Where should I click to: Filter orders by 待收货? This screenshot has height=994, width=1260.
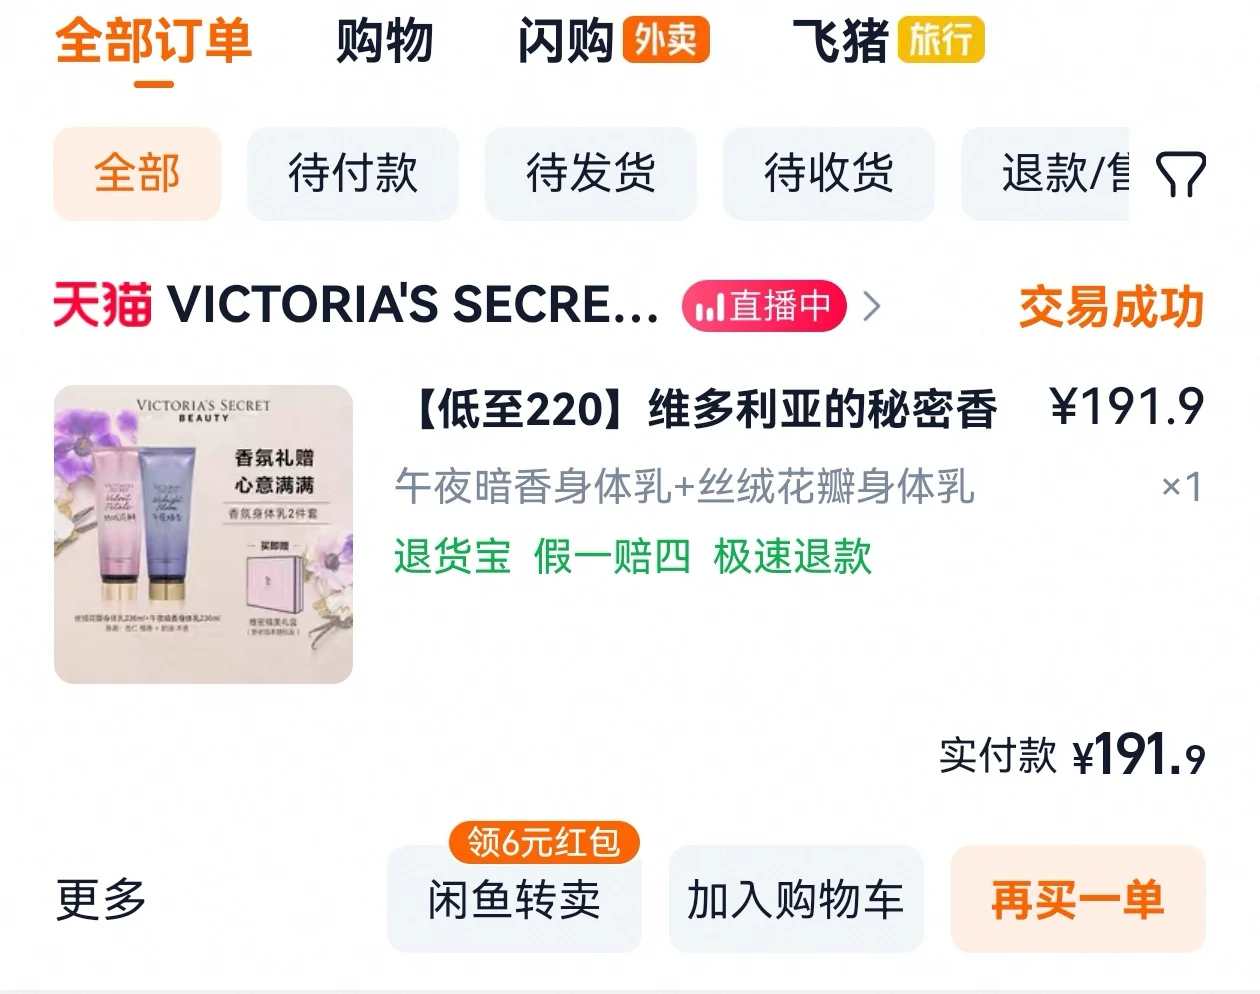[829, 173]
